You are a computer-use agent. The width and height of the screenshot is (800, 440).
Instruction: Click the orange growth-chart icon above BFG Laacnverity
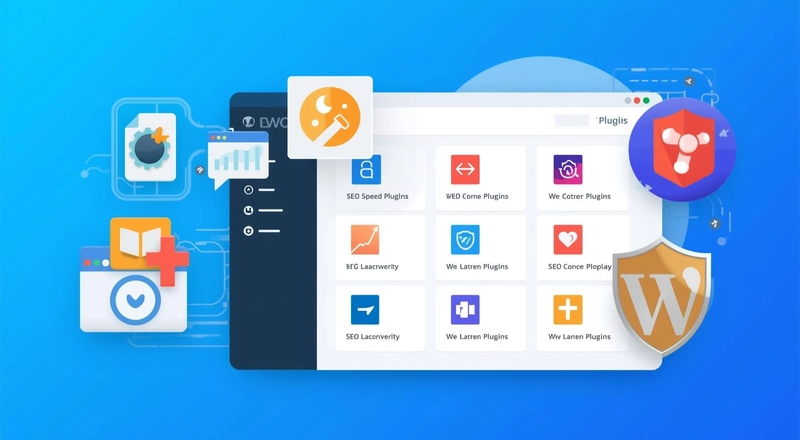click(x=365, y=239)
